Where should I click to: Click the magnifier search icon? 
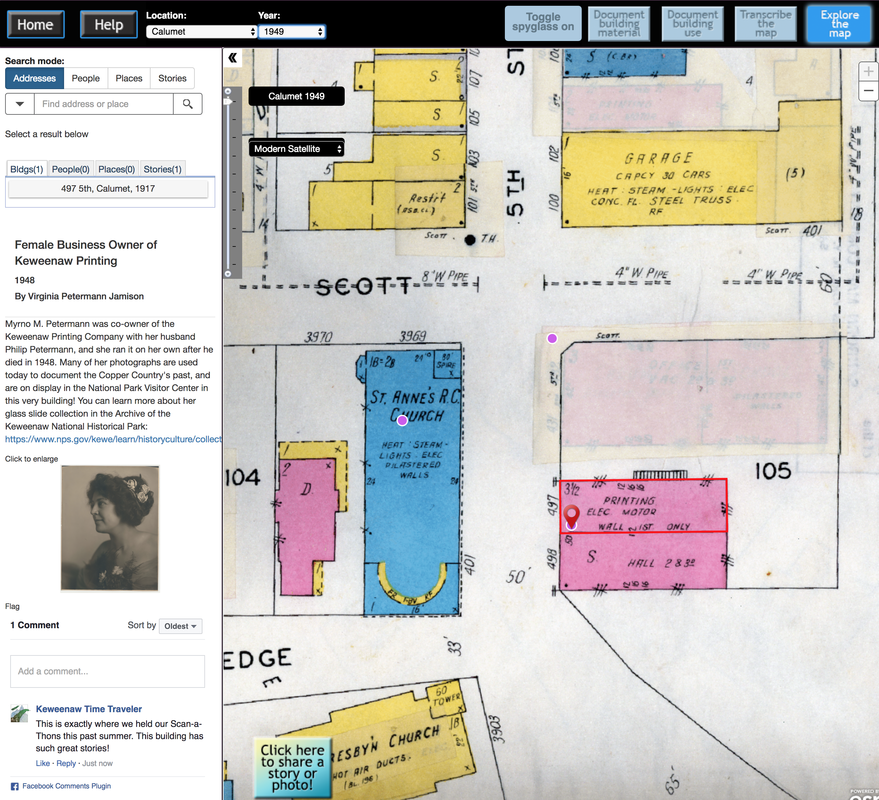[x=188, y=104]
